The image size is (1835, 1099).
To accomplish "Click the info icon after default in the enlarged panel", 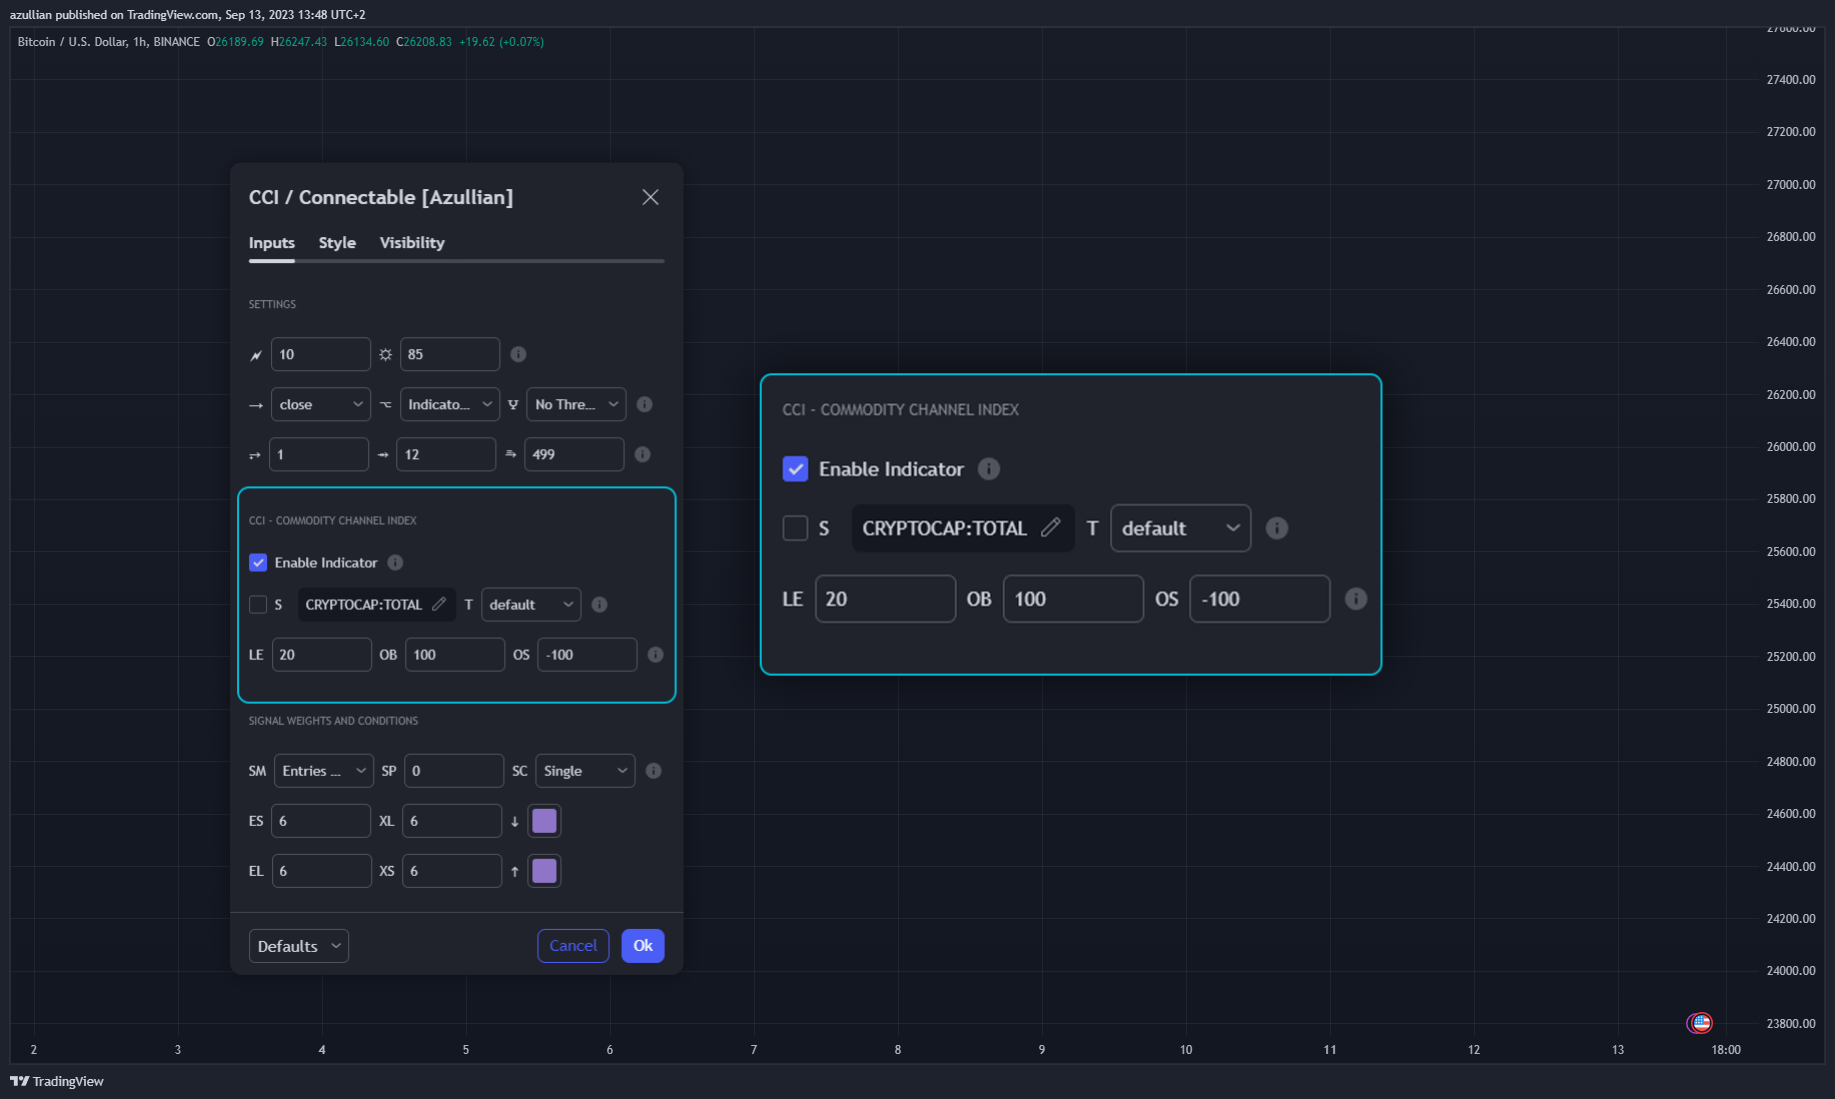I will pyautogui.click(x=1277, y=528).
